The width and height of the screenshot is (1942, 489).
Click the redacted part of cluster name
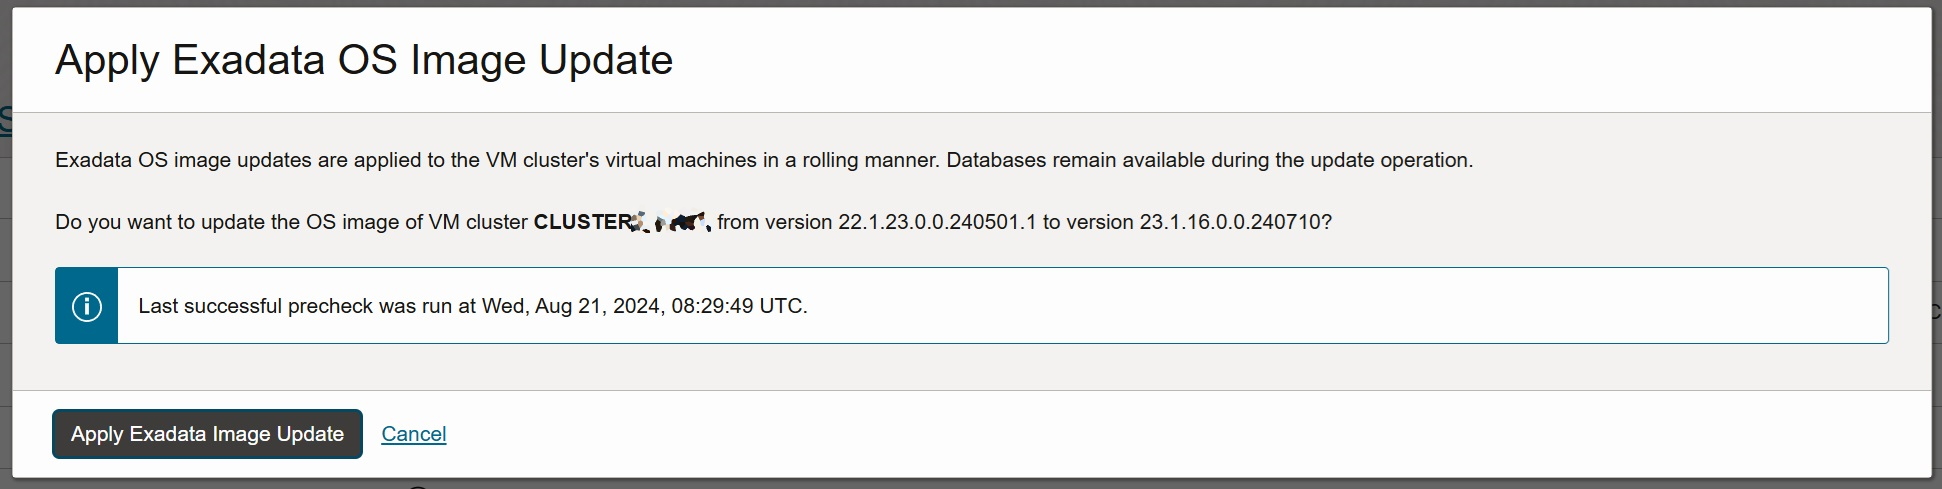click(671, 222)
